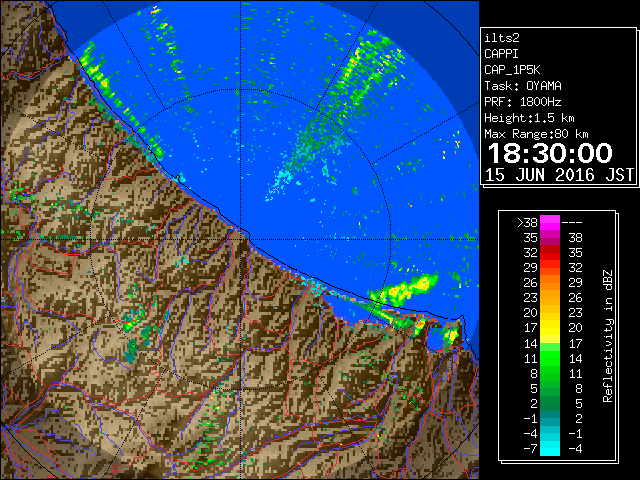Click the ilts2 label in the info box
This screenshot has width=640, height=480.
click(502, 38)
